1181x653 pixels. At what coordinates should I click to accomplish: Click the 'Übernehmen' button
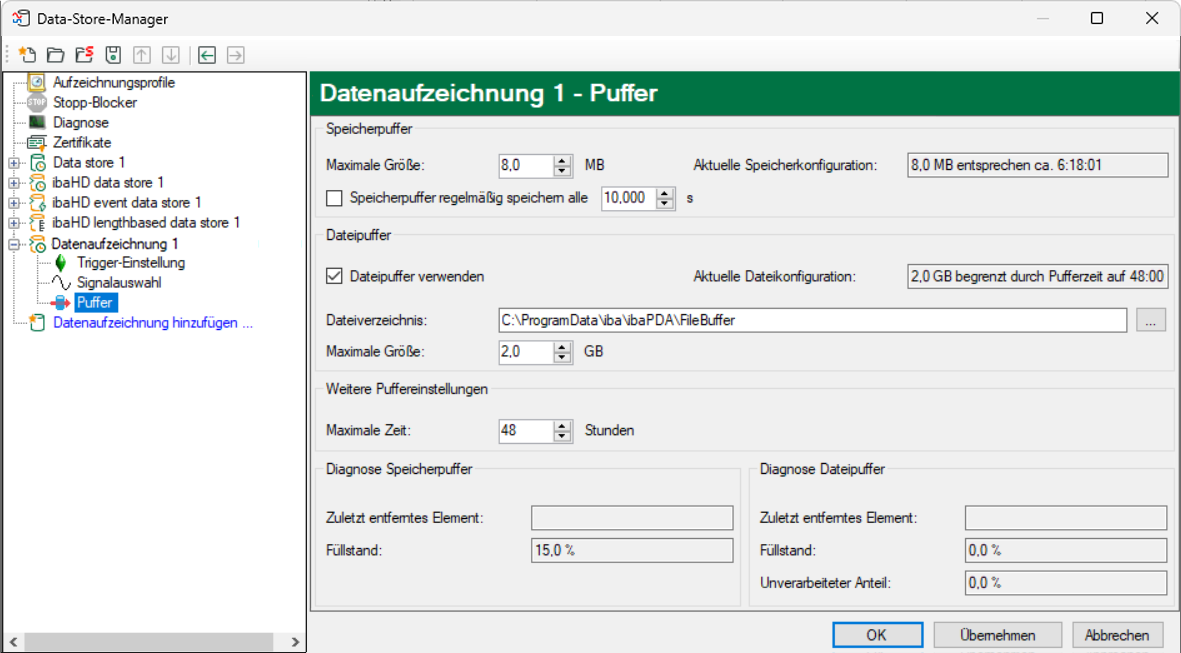(x=997, y=635)
